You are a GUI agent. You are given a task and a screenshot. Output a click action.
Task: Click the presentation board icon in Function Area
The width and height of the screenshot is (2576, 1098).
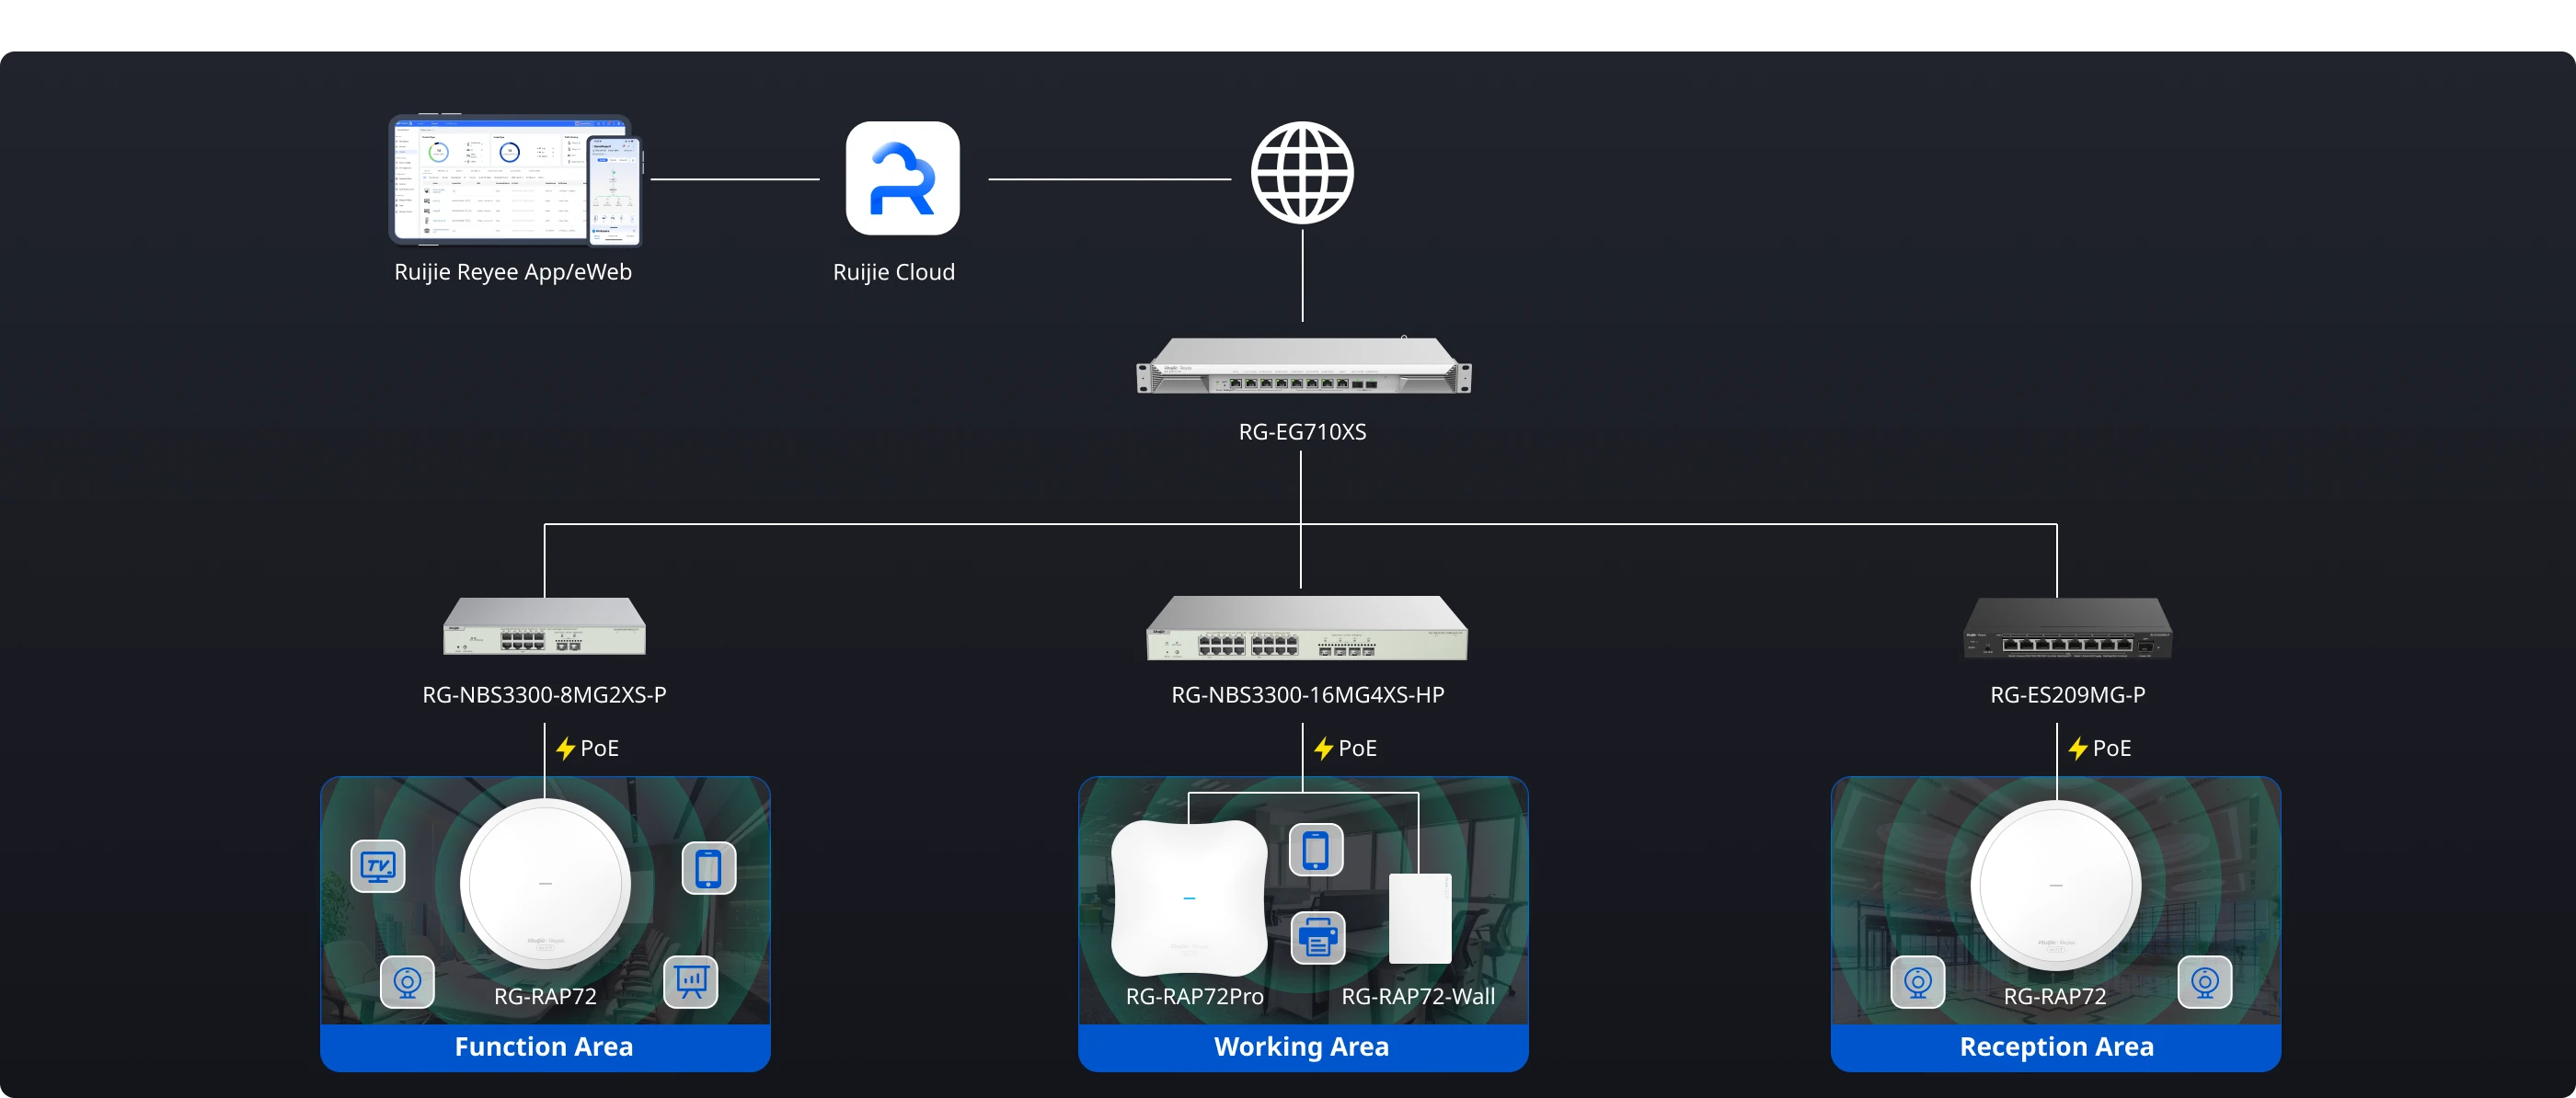(691, 982)
